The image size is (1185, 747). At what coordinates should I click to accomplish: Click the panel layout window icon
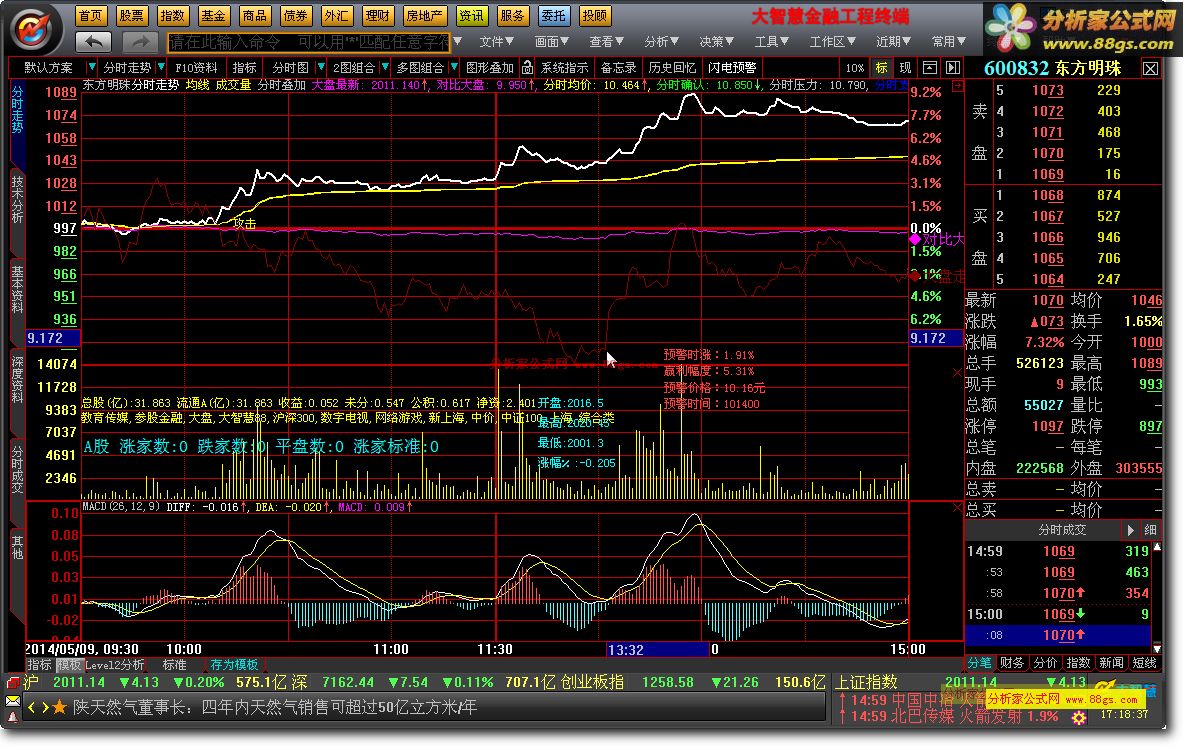(x=930, y=68)
